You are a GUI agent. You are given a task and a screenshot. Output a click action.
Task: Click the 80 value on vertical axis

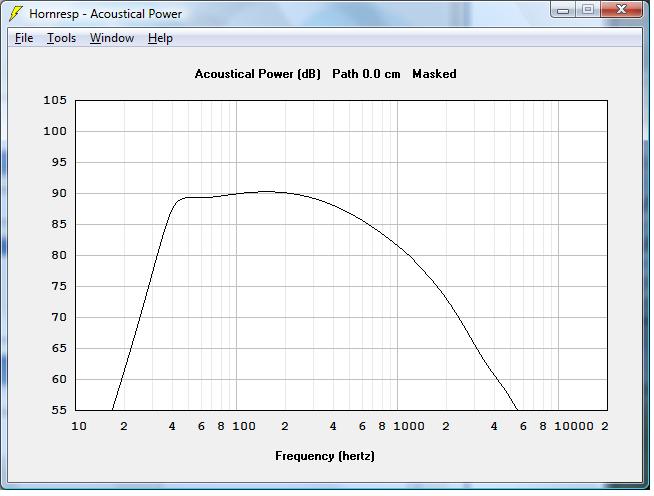[x=59, y=255]
